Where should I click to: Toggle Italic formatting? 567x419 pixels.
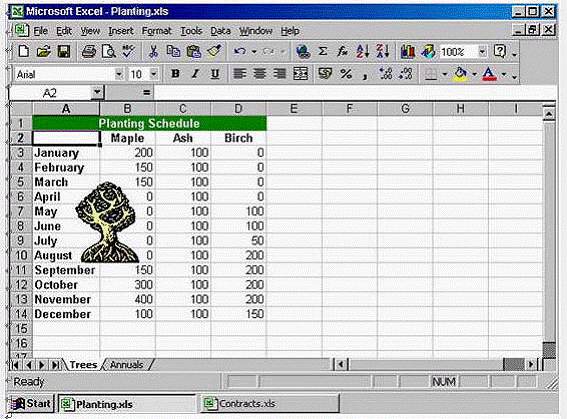(195, 74)
